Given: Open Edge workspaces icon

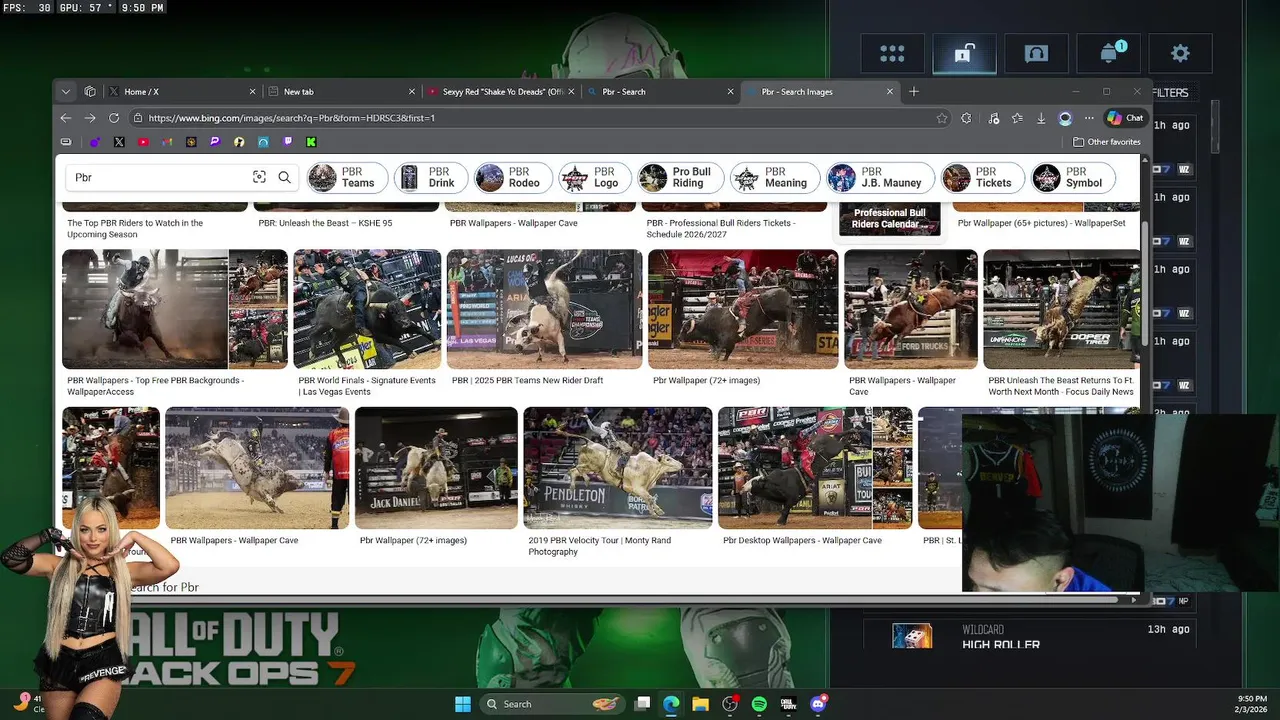Looking at the screenshot, I should pos(90,91).
